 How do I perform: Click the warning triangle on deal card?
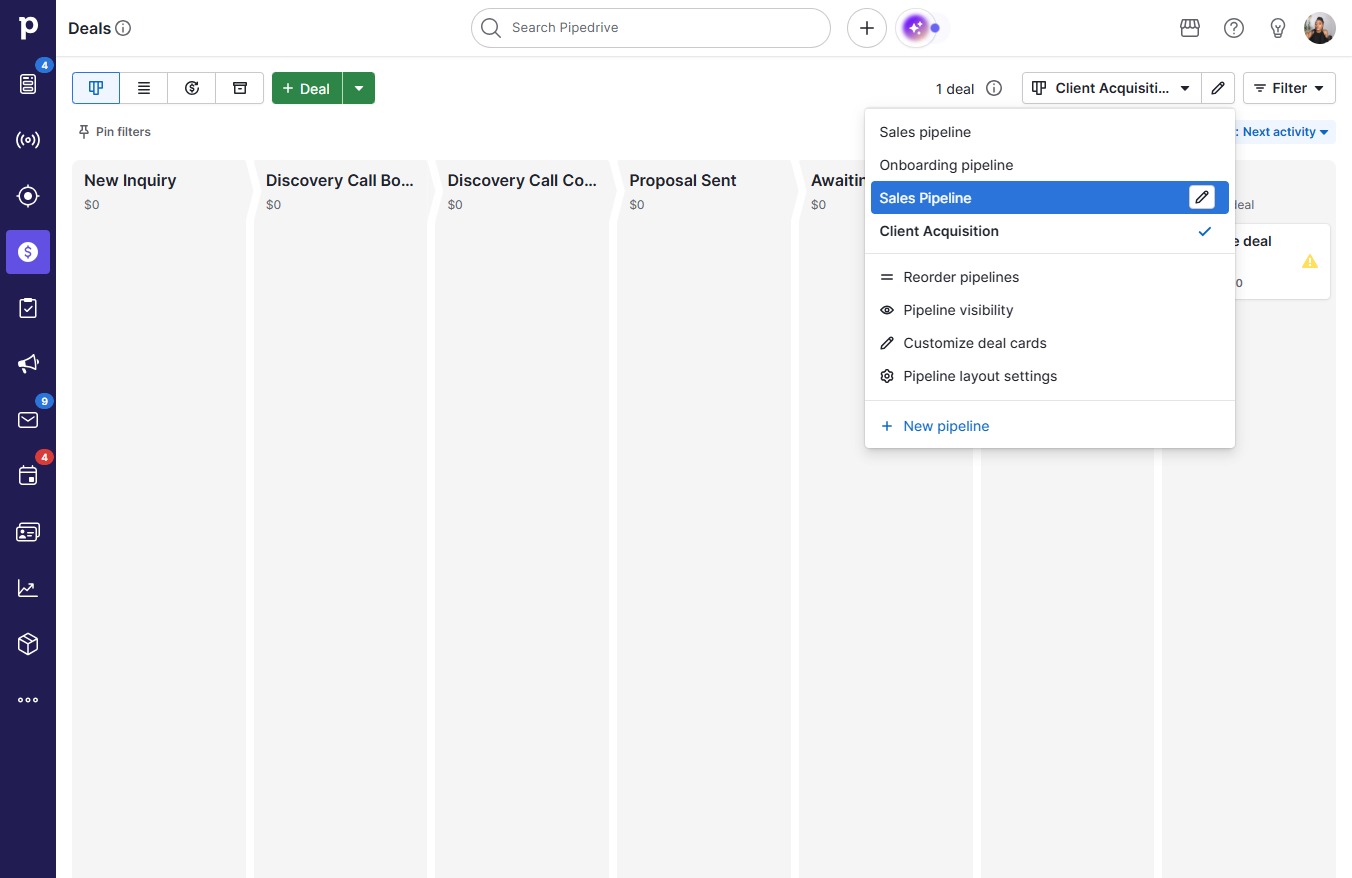(x=1310, y=261)
